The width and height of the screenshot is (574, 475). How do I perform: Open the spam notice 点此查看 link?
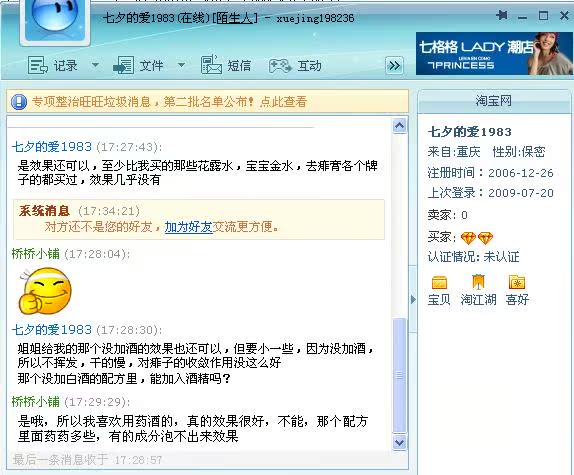coord(283,101)
